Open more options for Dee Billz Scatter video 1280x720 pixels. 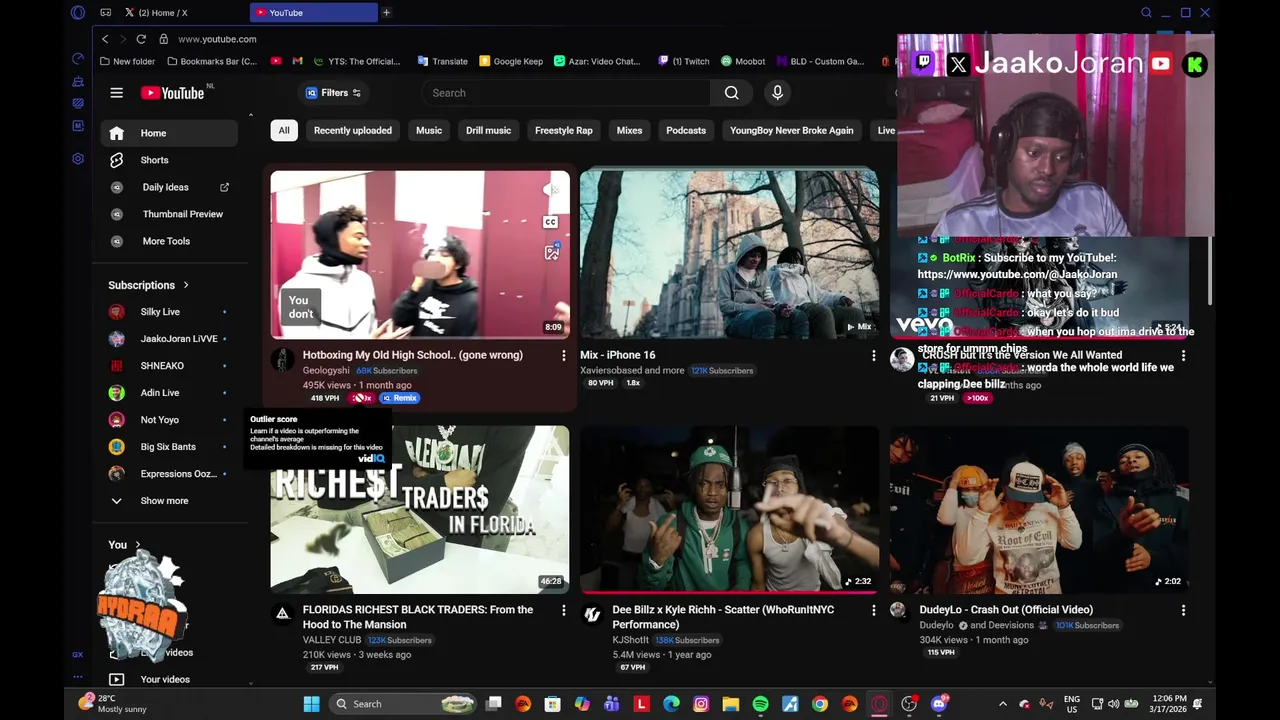click(873, 610)
